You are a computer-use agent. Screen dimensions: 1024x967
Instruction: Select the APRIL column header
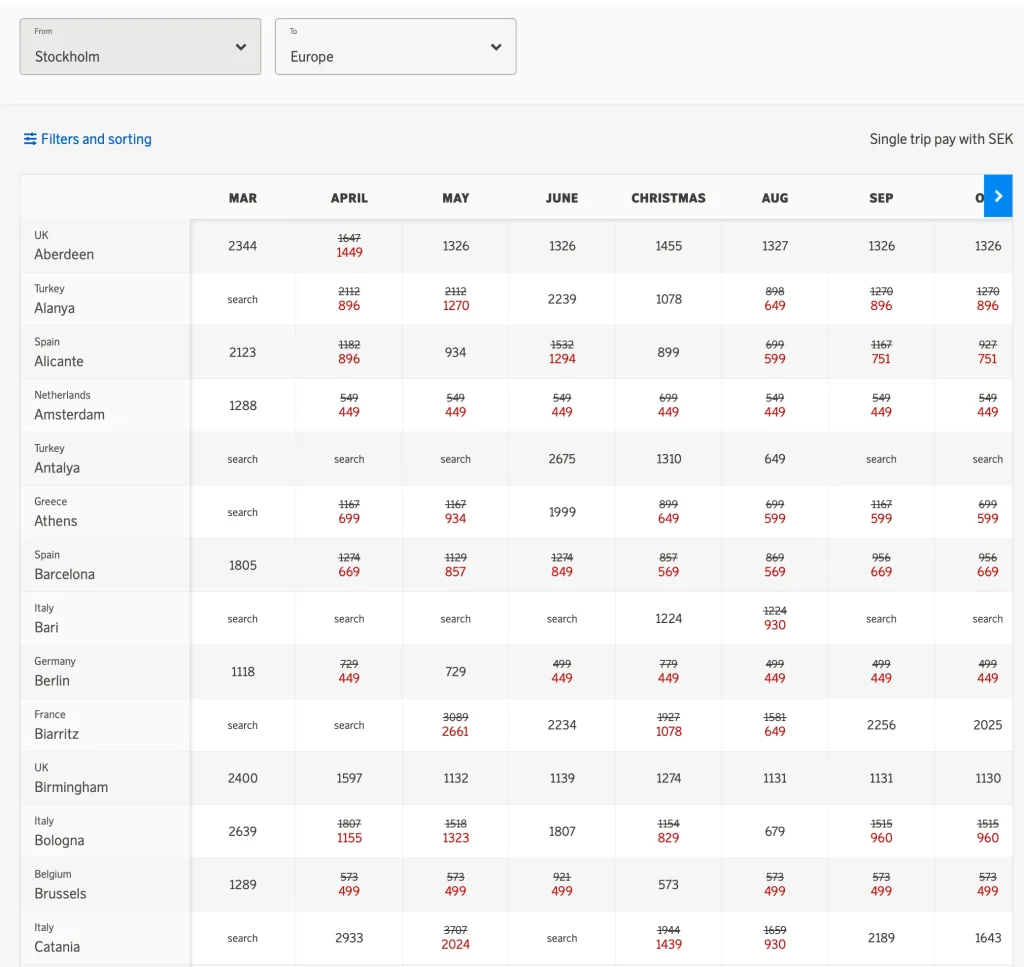349,198
